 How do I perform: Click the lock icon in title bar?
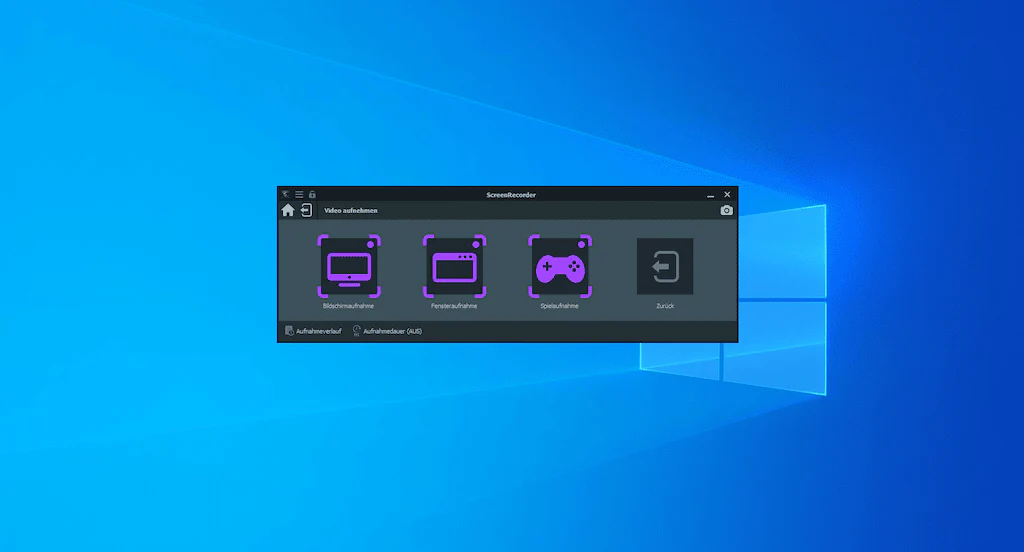312,195
